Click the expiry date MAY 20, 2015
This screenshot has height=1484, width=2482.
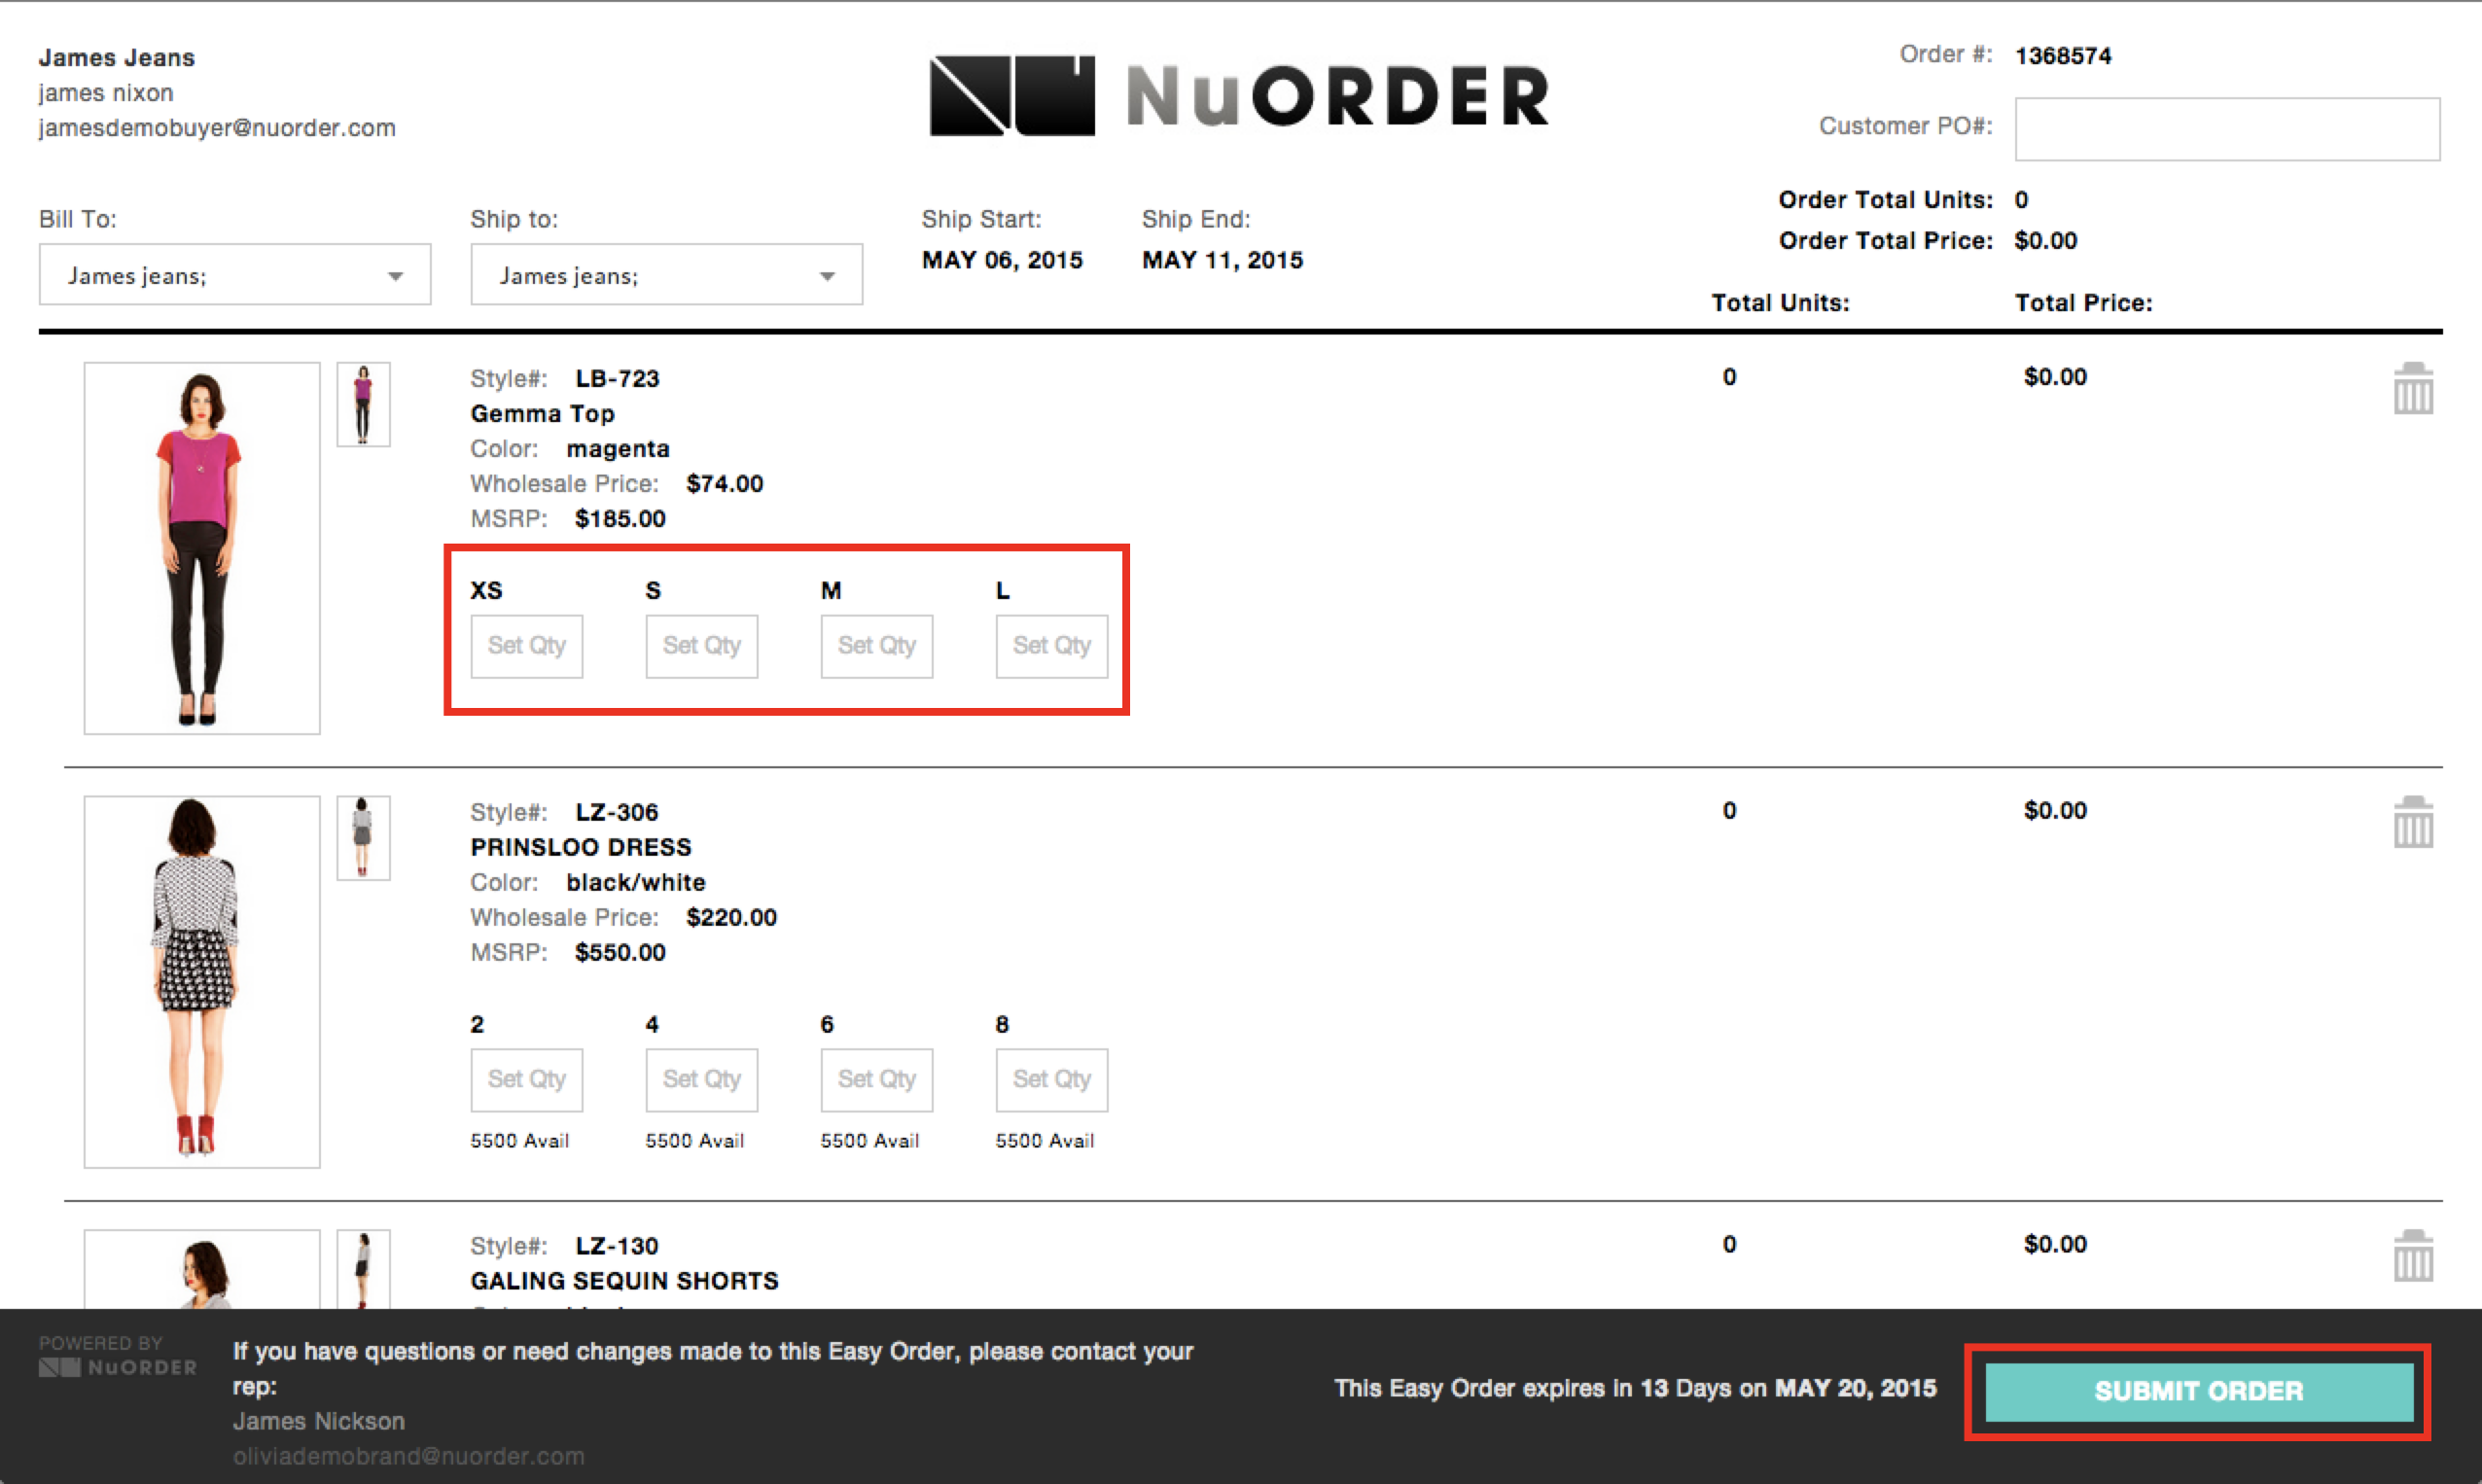coord(1856,1388)
